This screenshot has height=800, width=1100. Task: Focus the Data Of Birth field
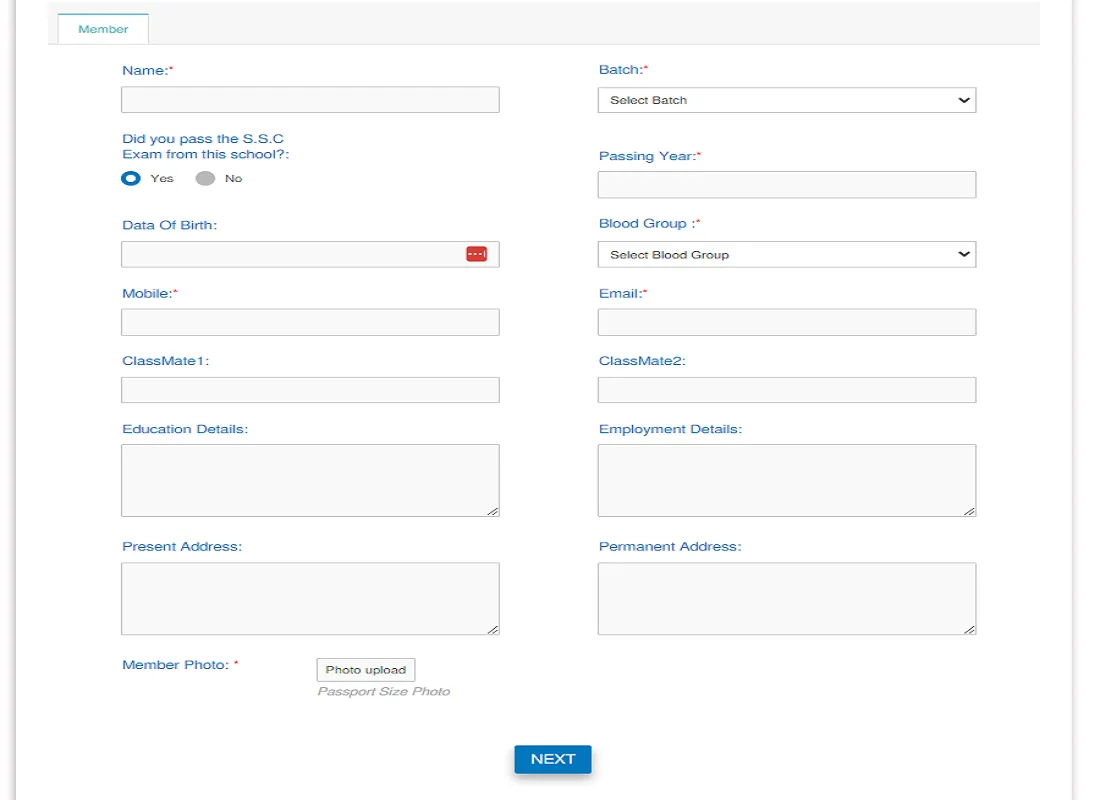tap(310, 255)
